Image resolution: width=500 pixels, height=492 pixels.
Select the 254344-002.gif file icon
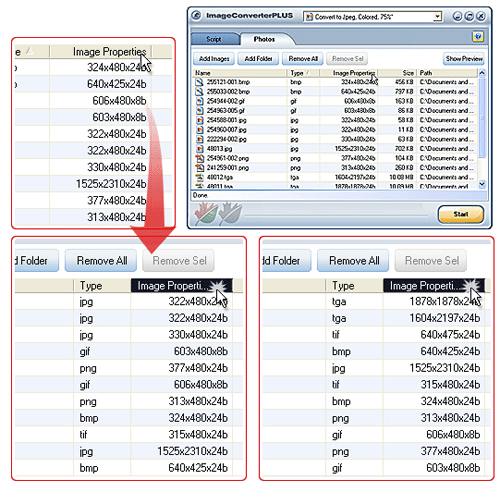pyautogui.click(x=199, y=101)
